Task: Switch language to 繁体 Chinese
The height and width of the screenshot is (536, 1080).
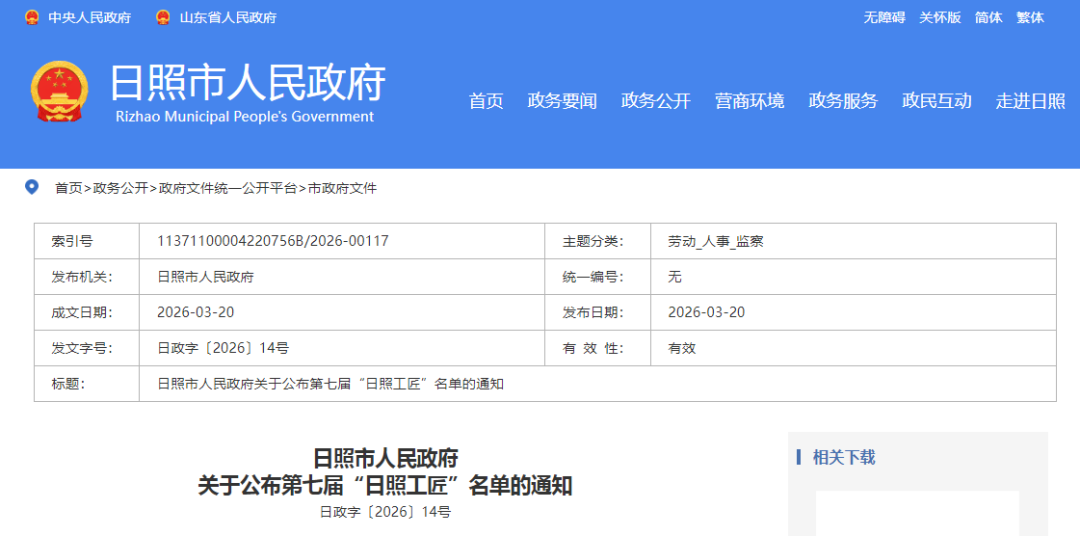Action: tap(1030, 17)
